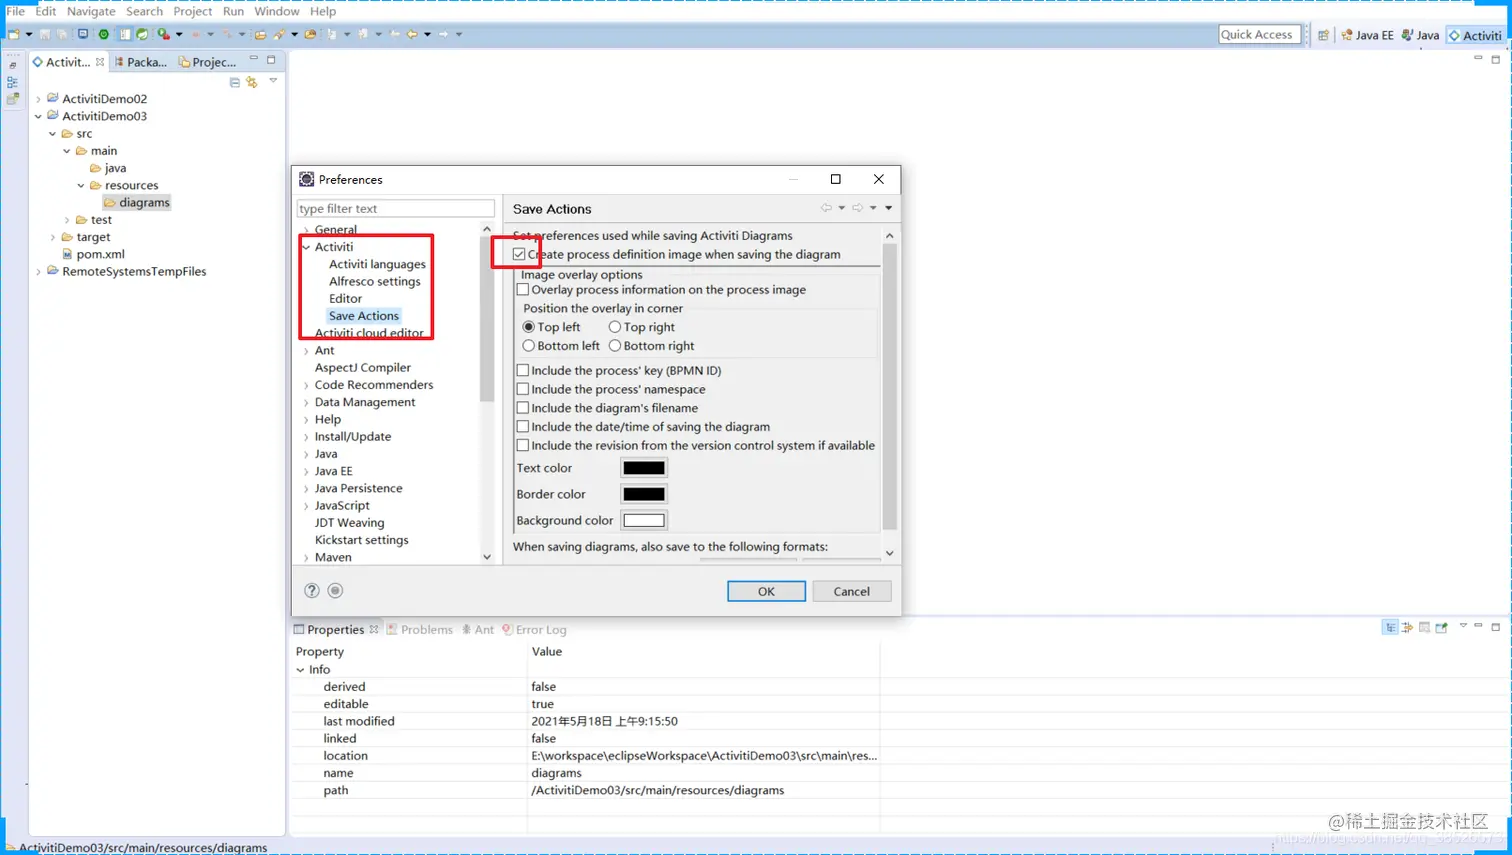Image resolution: width=1512 pixels, height=855 pixels.
Task: Click the green circular toolbar icon
Action: coord(104,34)
